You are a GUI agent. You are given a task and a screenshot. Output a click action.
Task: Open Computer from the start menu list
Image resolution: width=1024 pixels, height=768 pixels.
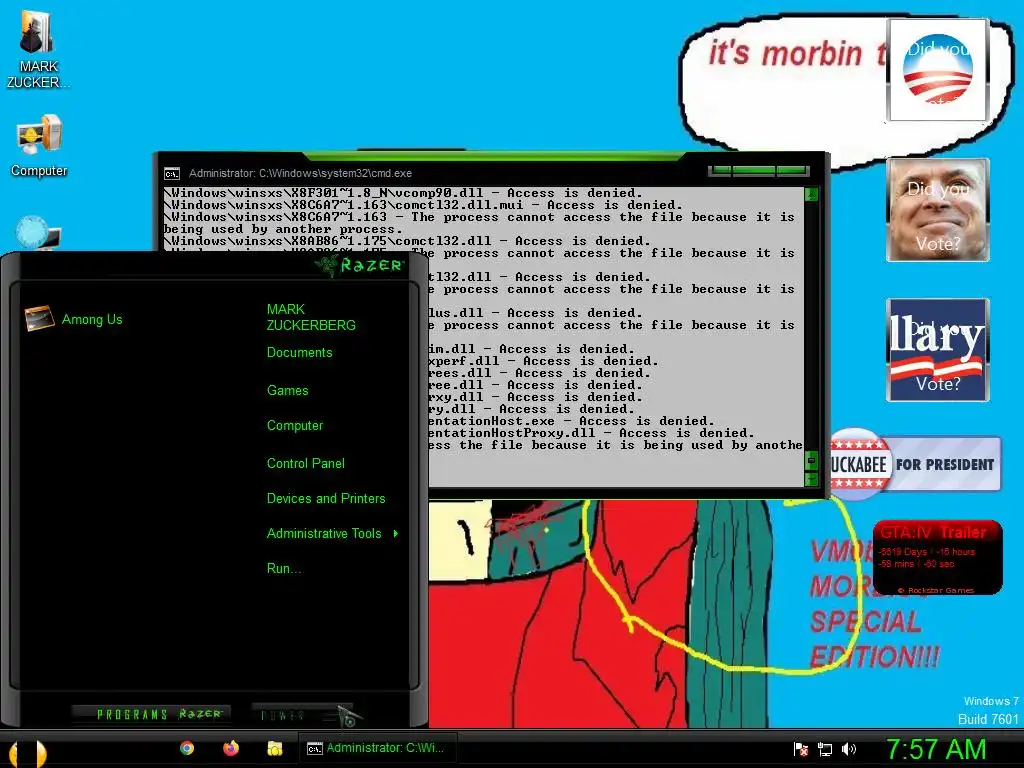[295, 426]
